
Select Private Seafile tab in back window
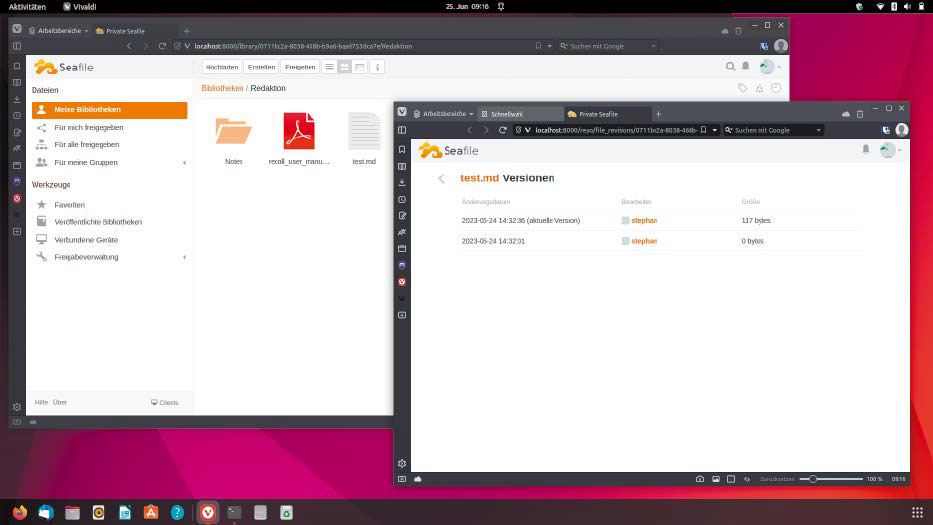point(134,31)
